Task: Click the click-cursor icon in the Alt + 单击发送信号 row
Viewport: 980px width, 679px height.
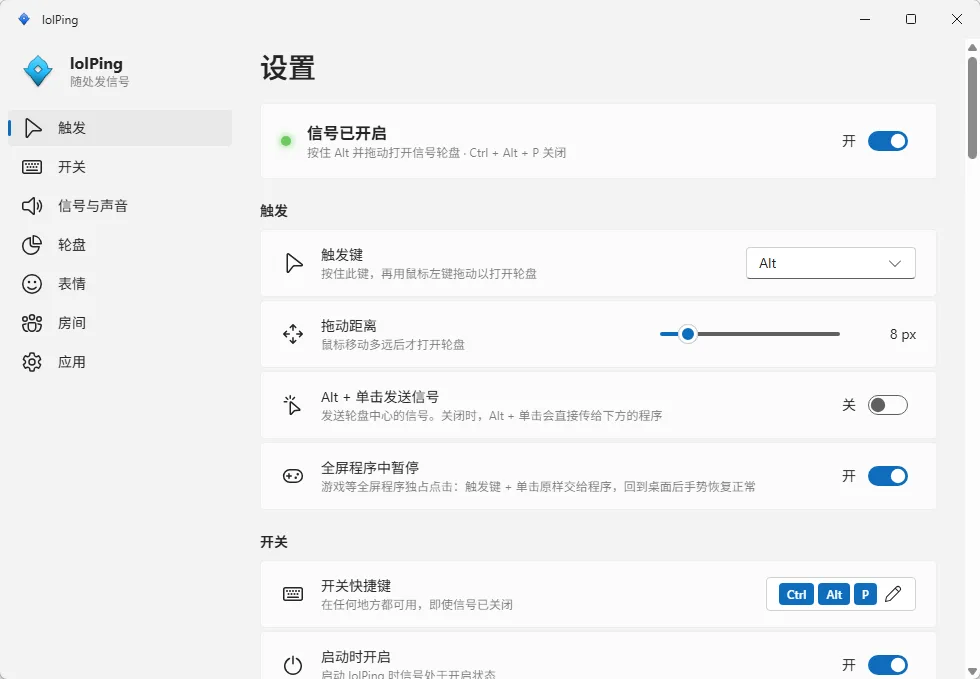Action: [292, 405]
